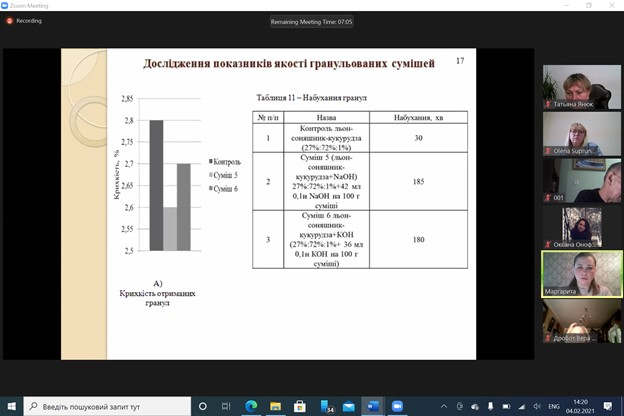The width and height of the screenshot is (624, 416).
Task: Click the OneDrive cloud tray icon
Action: click(475, 406)
